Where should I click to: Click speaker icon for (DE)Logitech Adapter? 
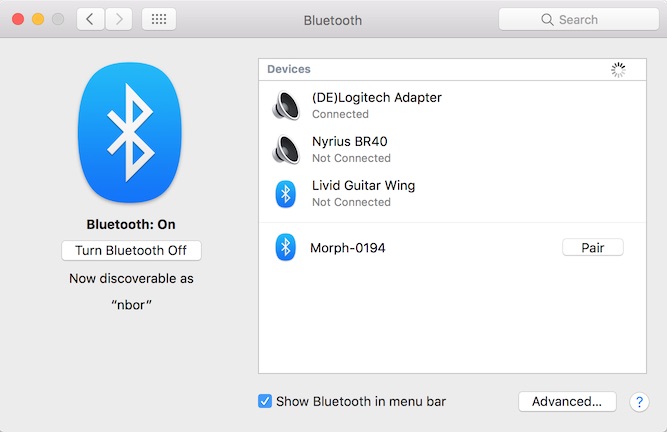[x=286, y=105]
